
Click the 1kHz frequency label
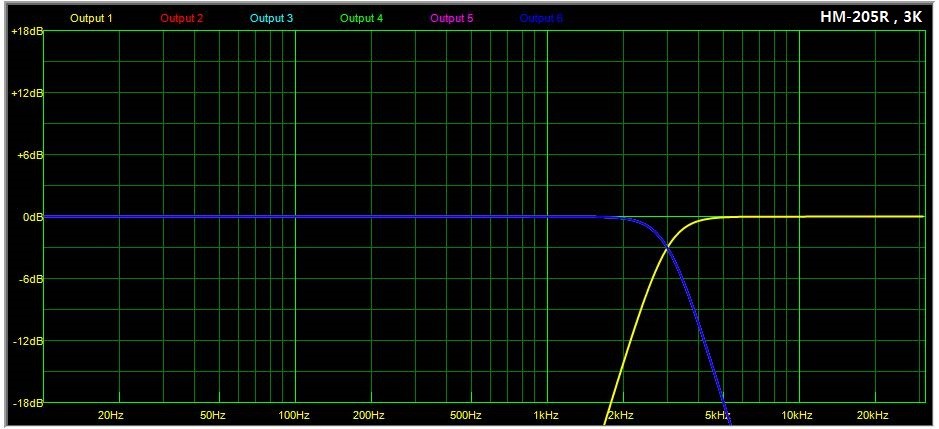[x=545, y=415]
